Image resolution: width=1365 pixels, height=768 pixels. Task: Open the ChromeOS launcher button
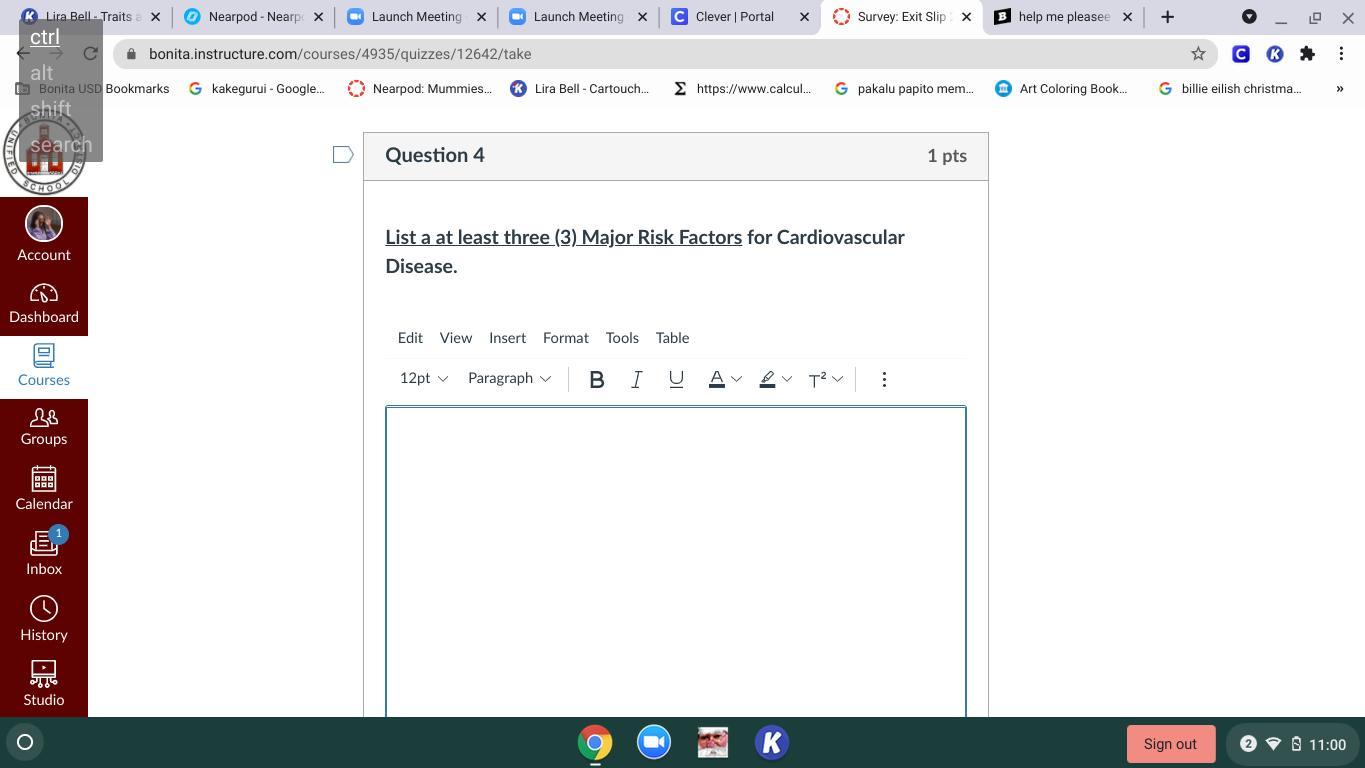(25, 742)
